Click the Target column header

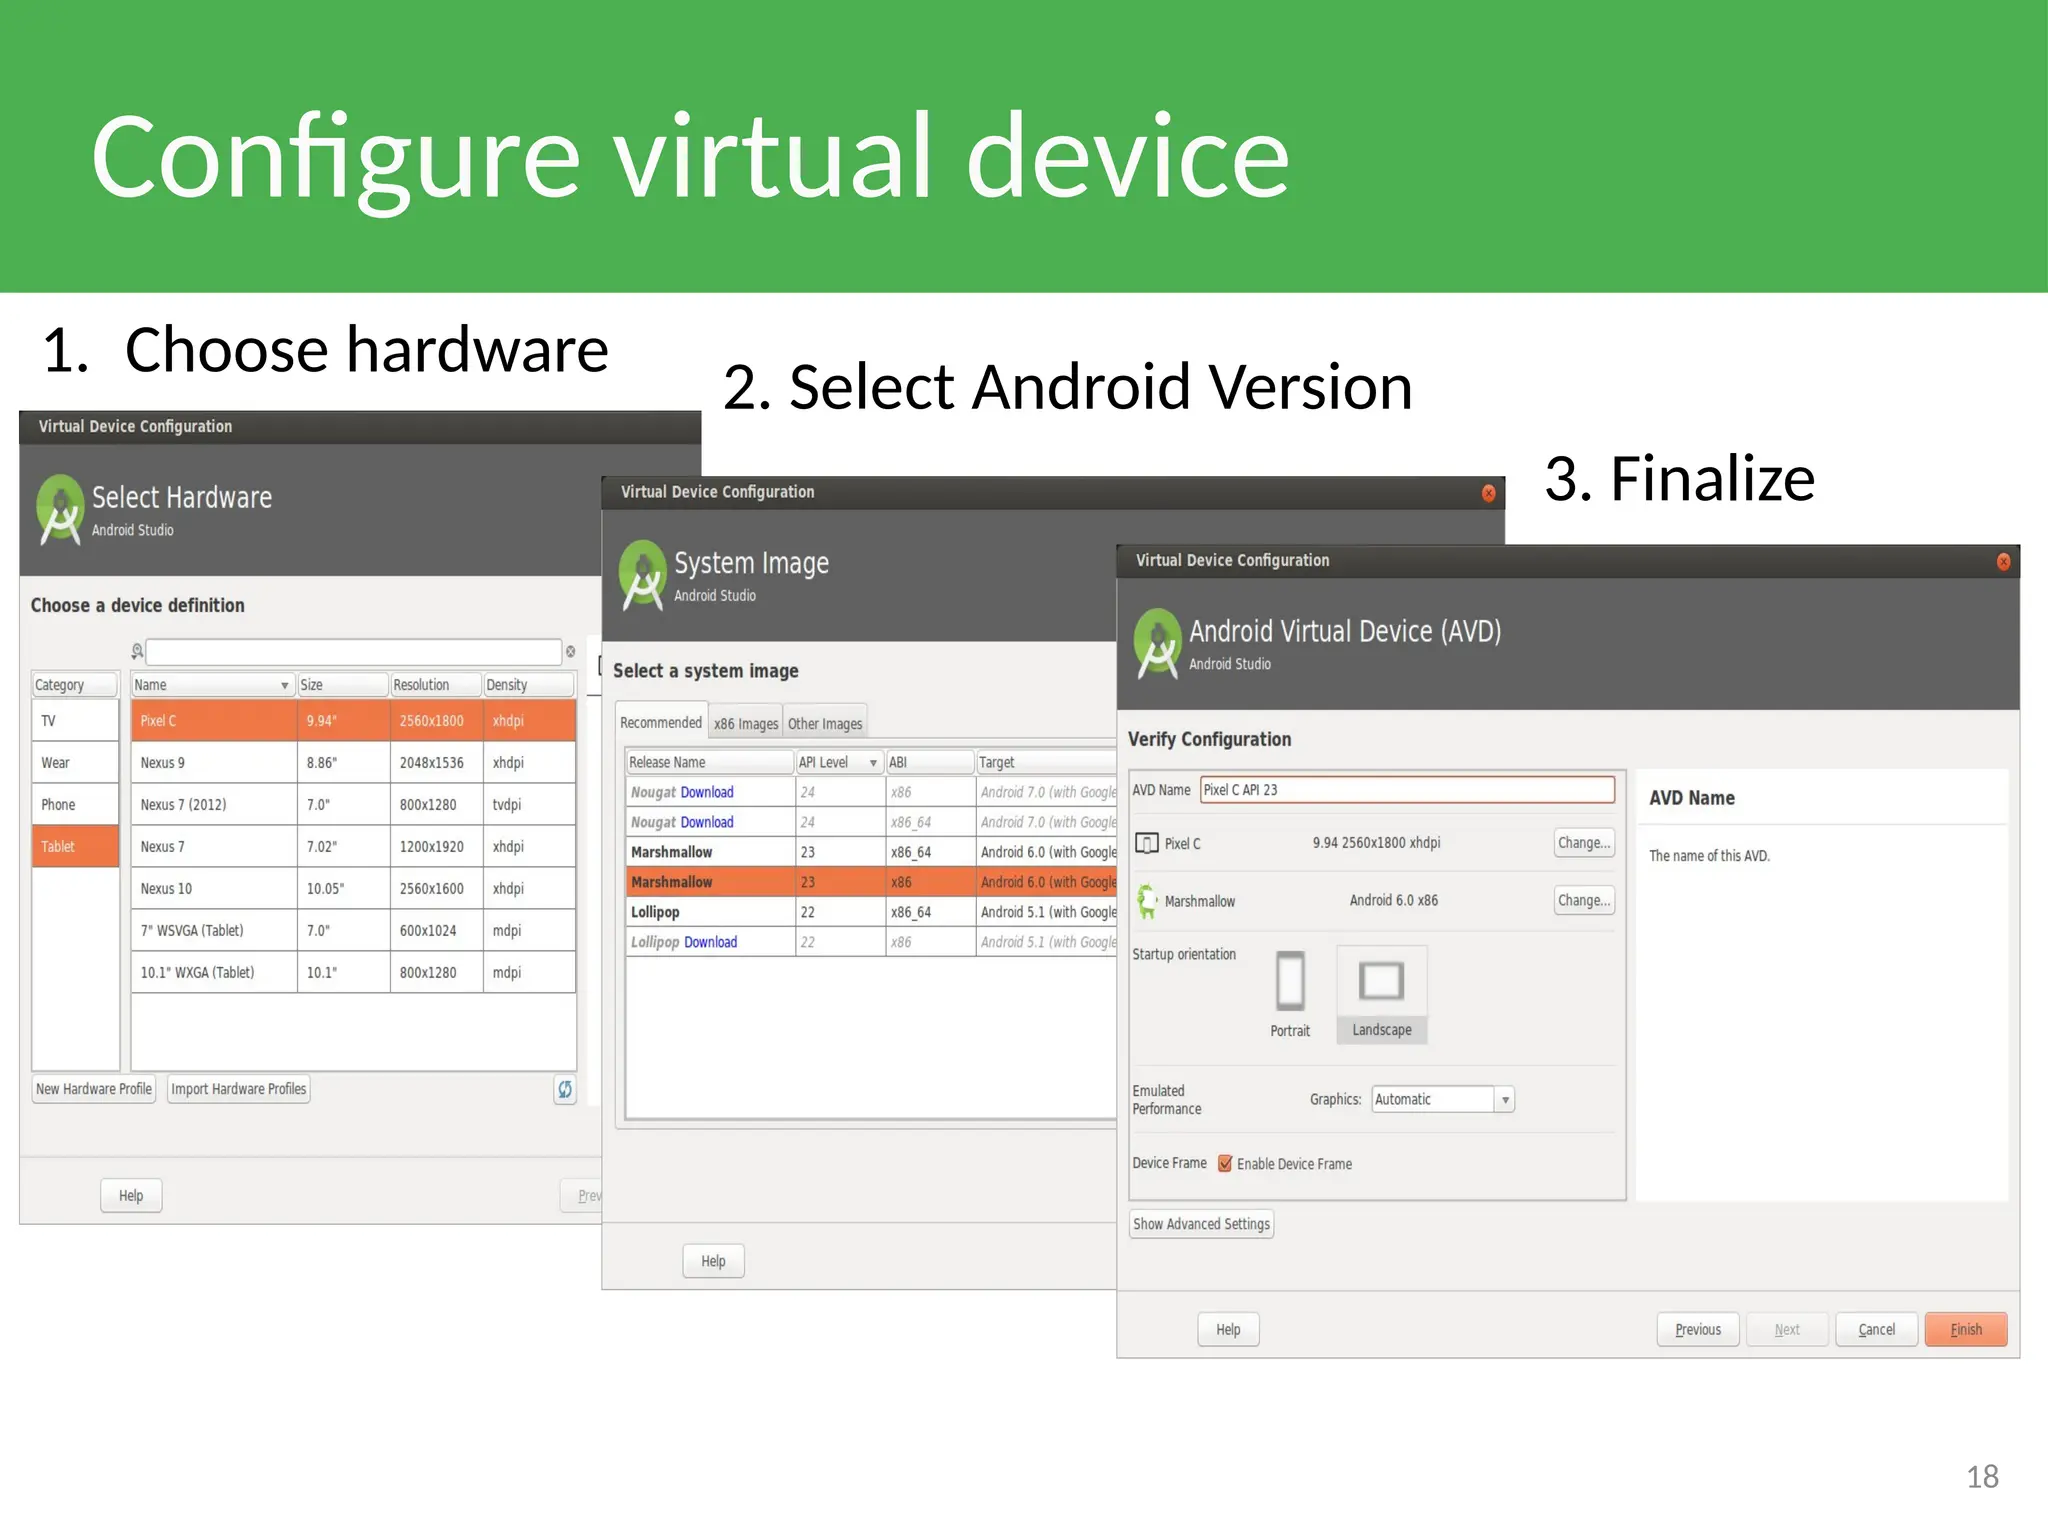coord(1046,762)
